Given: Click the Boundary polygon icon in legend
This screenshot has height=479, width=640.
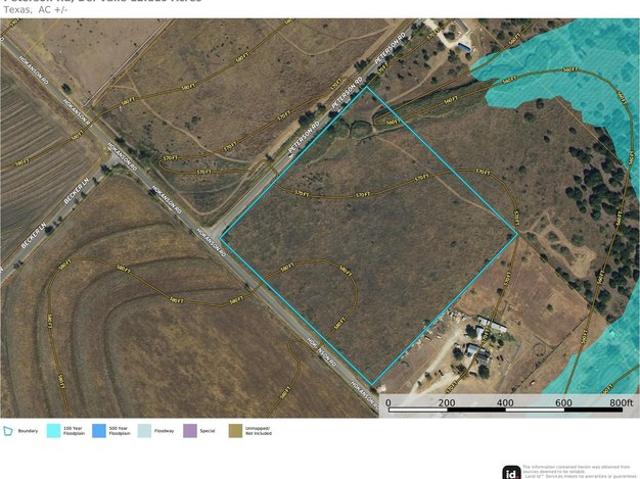Looking at the screenshot, I should coord(8,431).
